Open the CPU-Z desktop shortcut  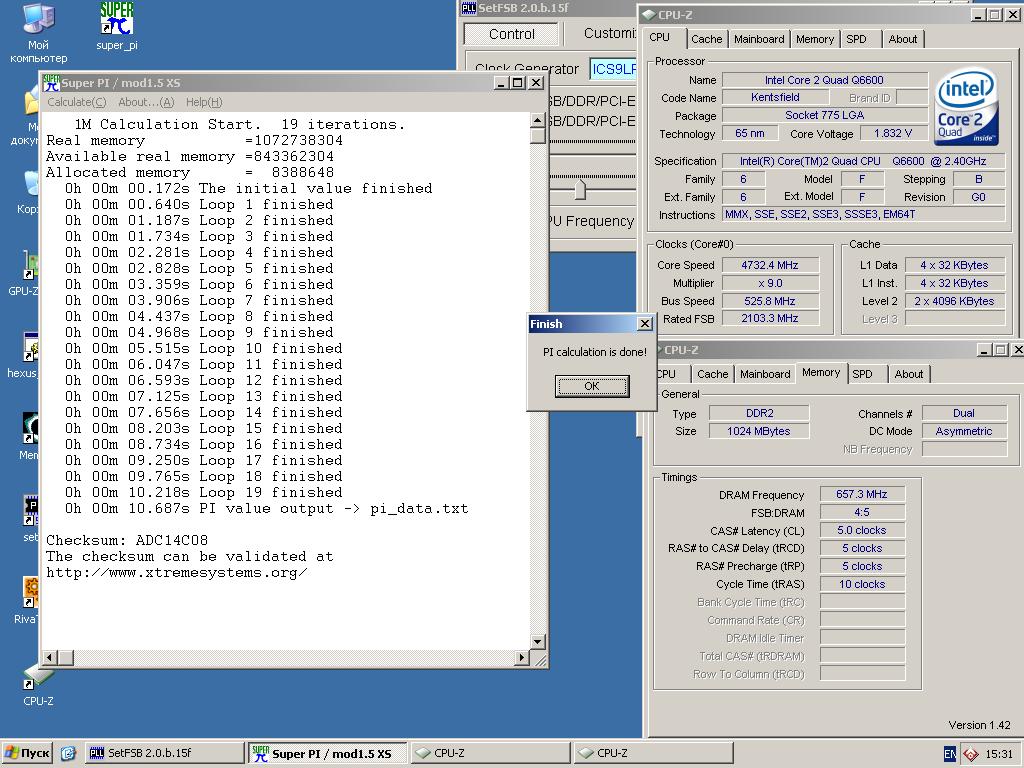click(38, 686)
